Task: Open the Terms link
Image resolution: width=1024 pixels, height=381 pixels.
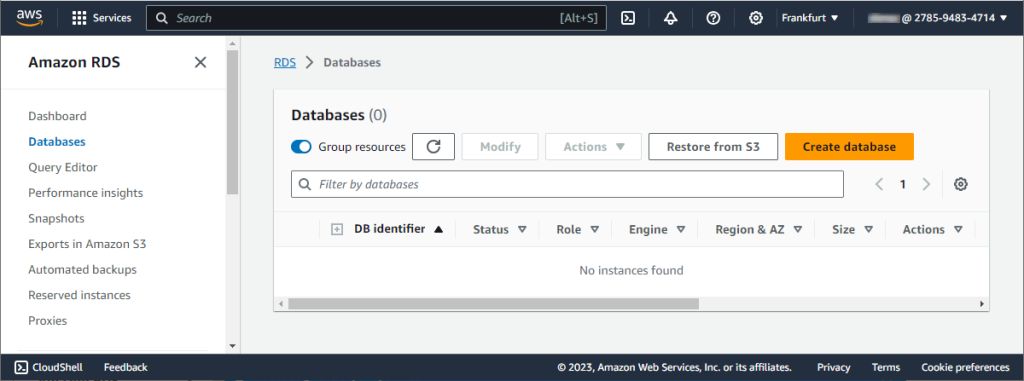Action: tap(886, 367)
